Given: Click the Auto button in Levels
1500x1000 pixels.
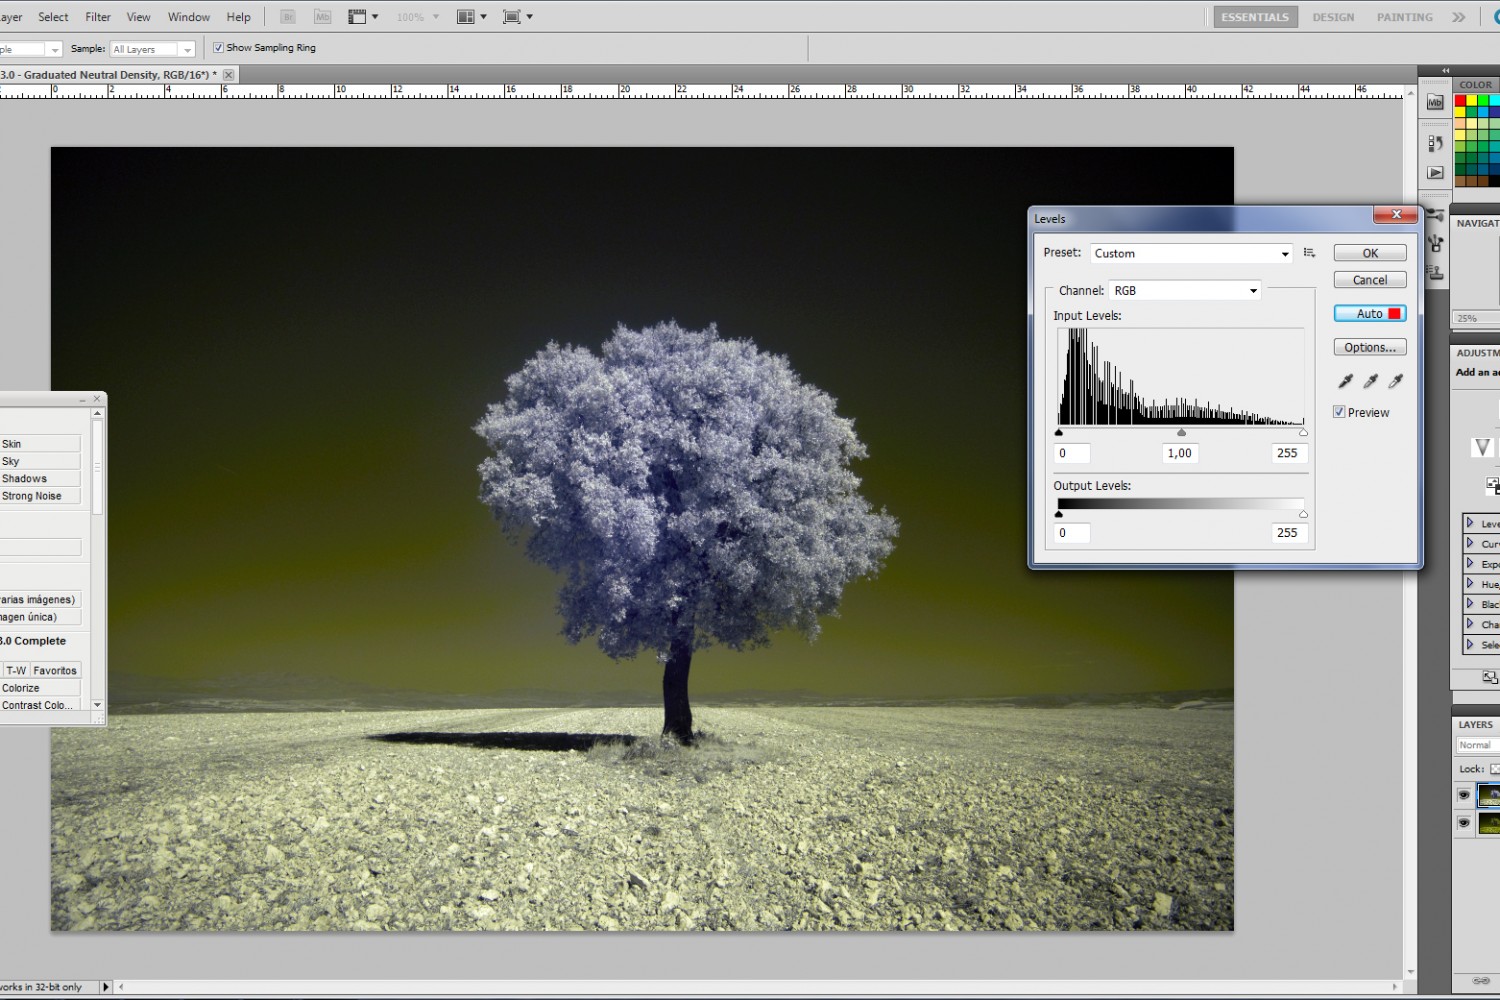Looking at the screenshot, I should pos(1369,314).
